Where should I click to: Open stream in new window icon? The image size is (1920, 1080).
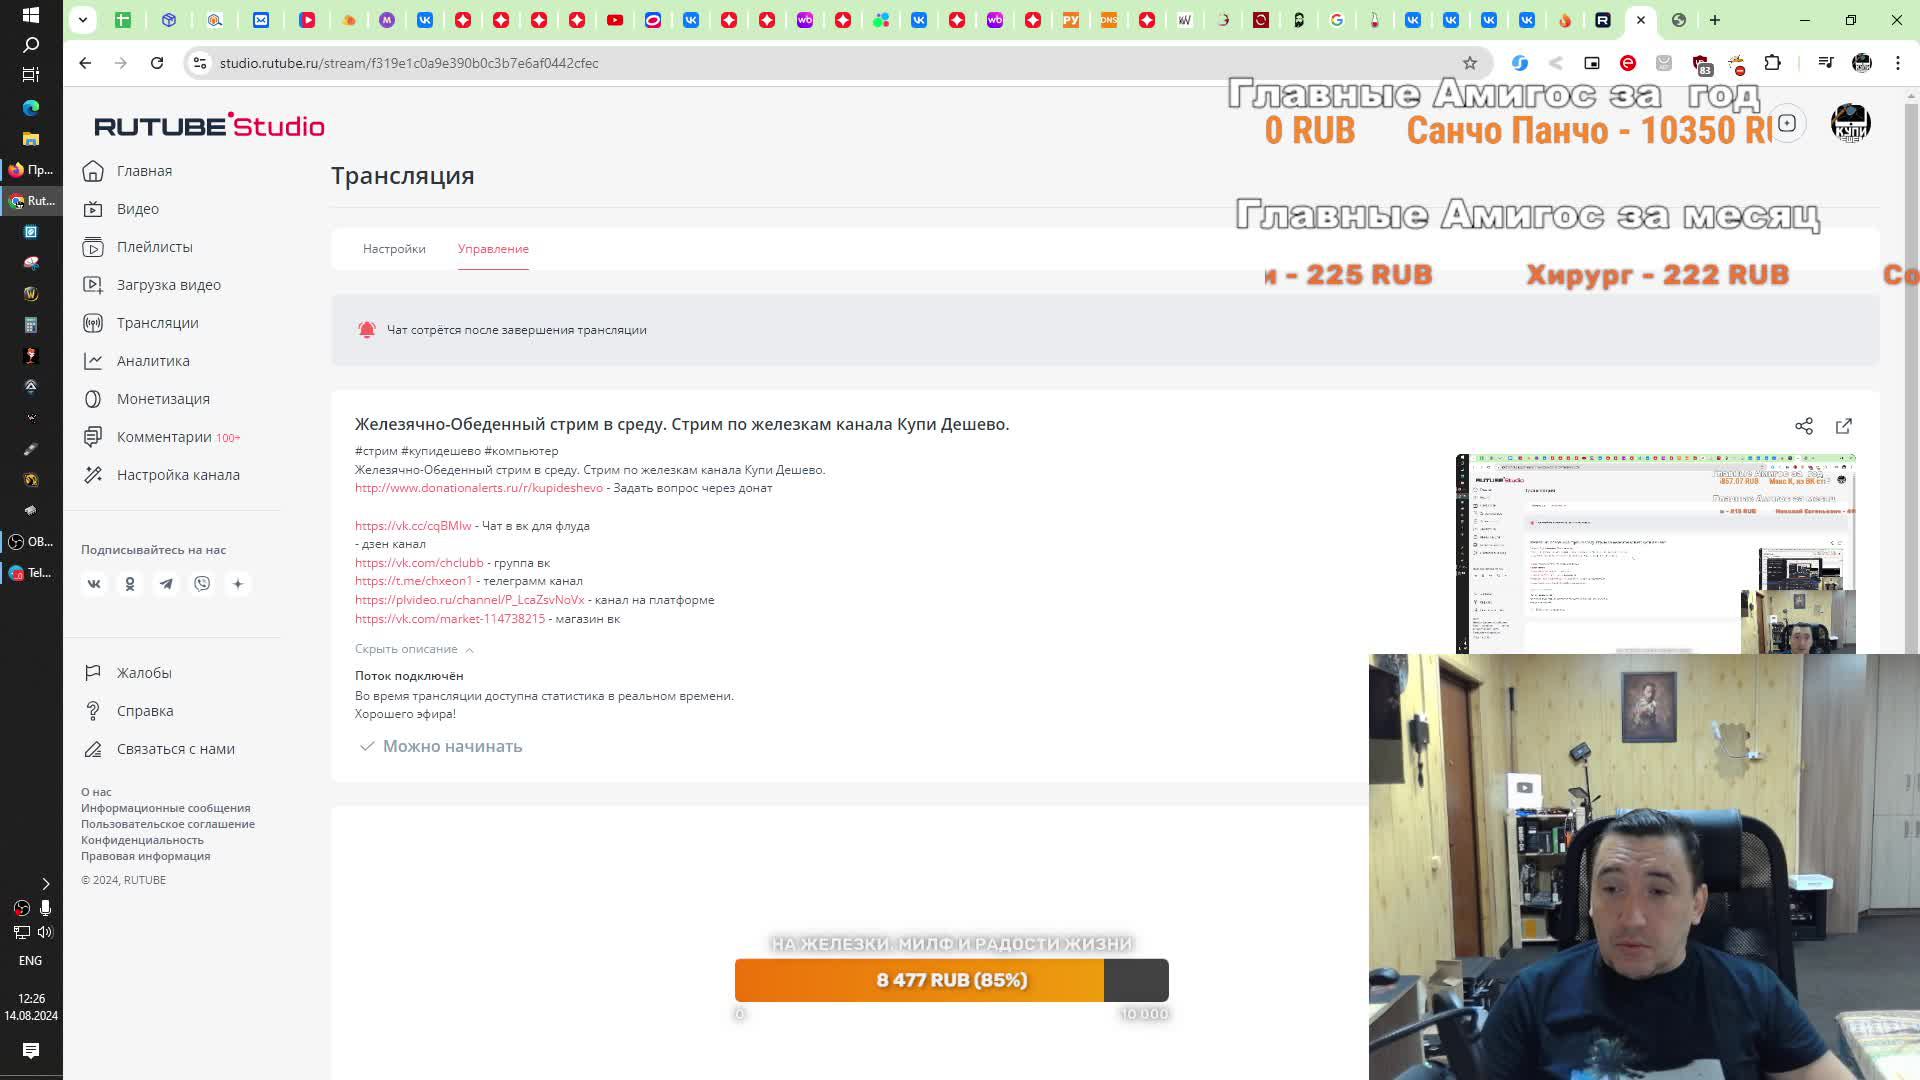point(1843,426)
